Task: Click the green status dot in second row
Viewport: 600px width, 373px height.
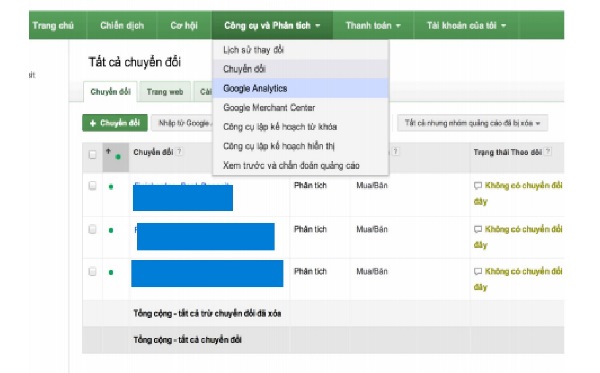Action: (111, 230)
